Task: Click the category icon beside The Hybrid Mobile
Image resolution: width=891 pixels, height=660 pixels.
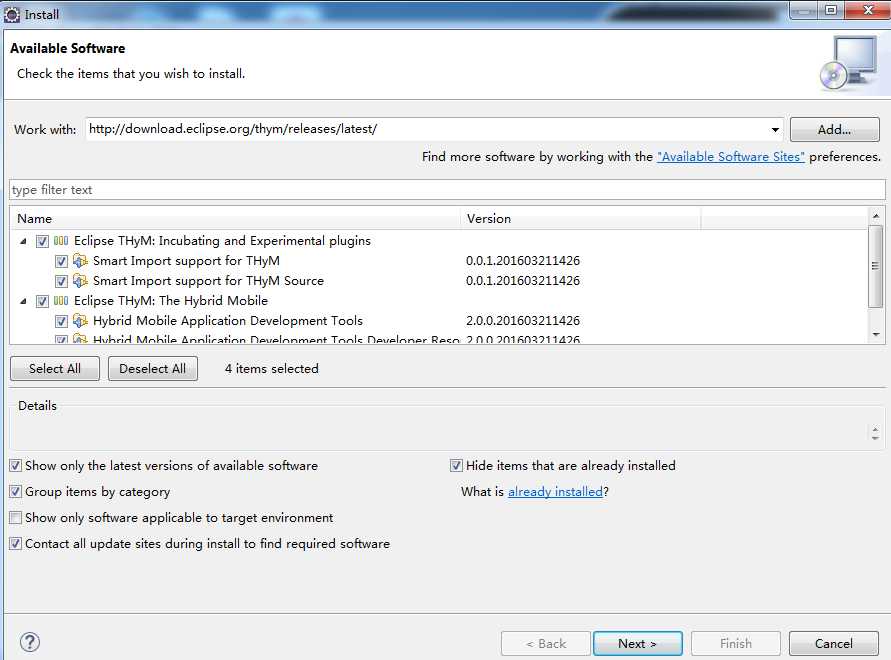Action: point(61,301)
